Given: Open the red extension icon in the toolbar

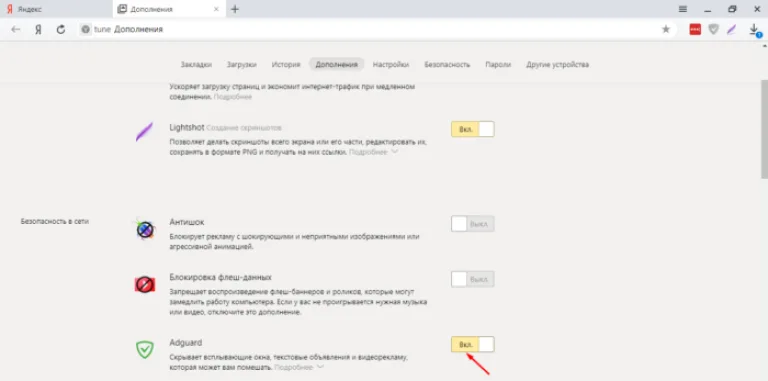Looking at the screenshot, I should pyautogui.click(x=695, y=29).
